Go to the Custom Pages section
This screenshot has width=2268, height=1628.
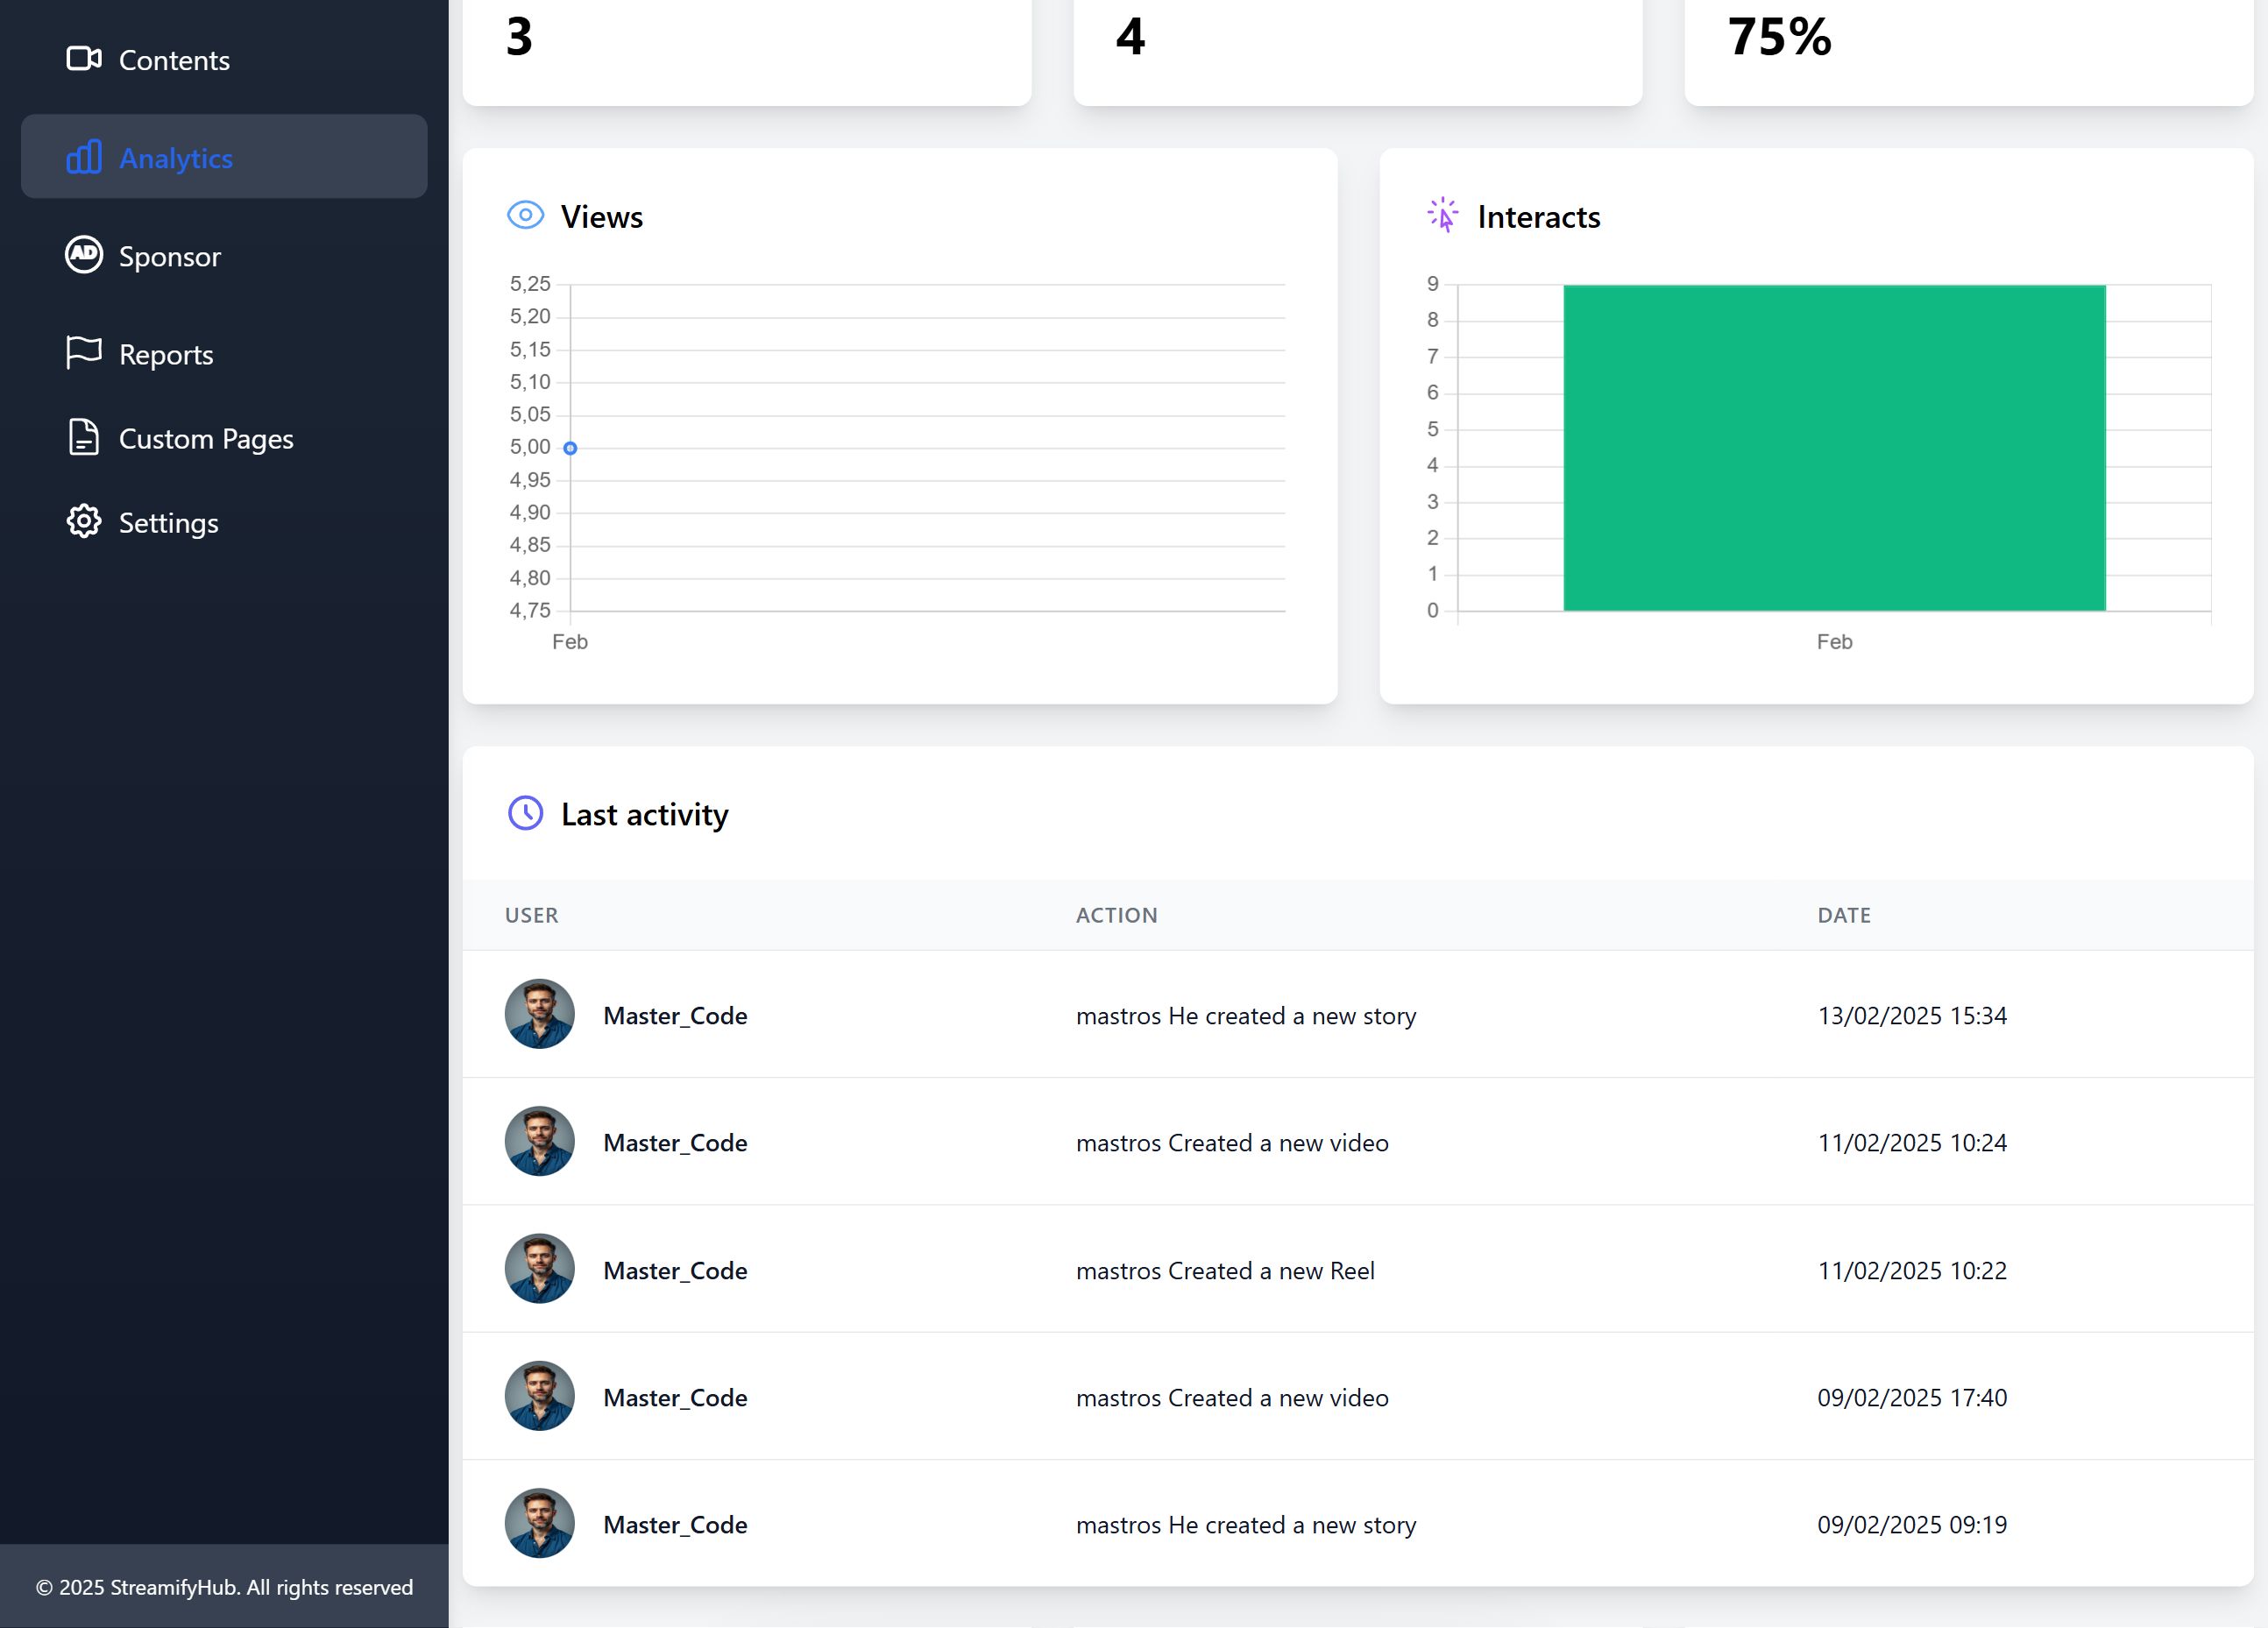coord(205,439)
